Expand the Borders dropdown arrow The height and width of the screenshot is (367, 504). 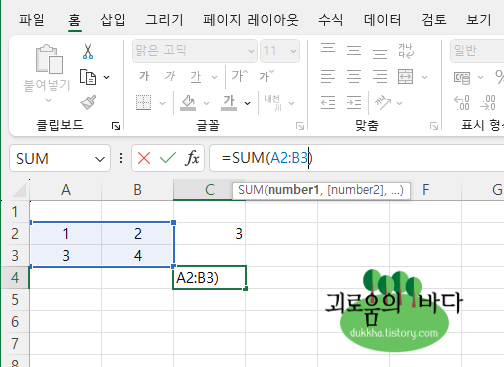pyautogui.click(x=162, y=103)
